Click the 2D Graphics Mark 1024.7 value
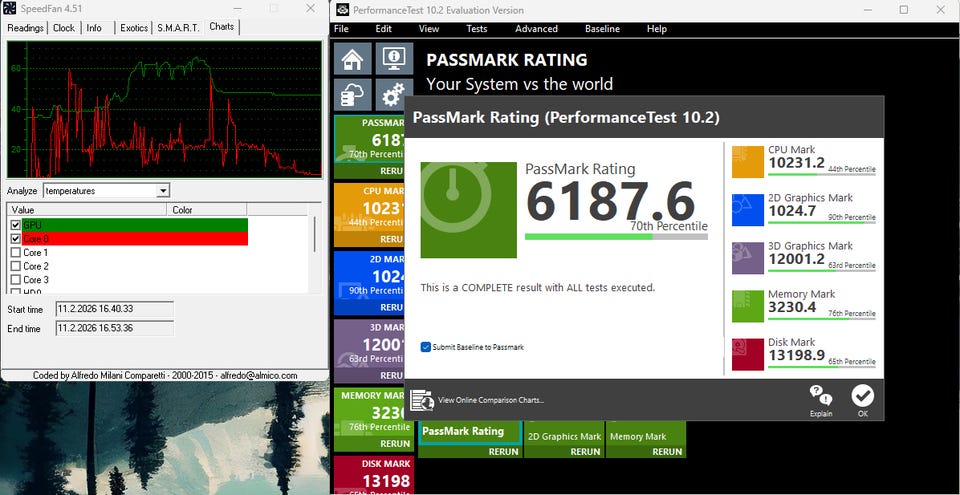Viewport: 960px width, 495px height. (792, 211)
